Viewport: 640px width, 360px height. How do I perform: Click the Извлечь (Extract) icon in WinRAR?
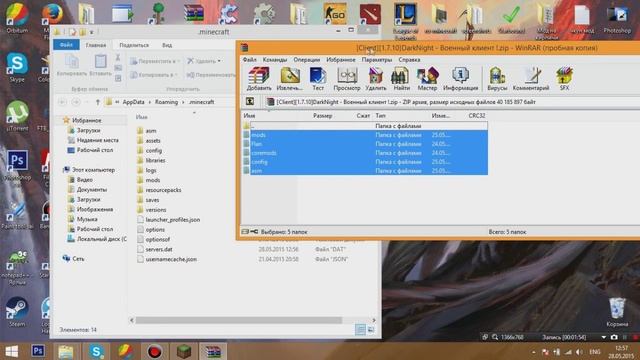coord(290,79)
